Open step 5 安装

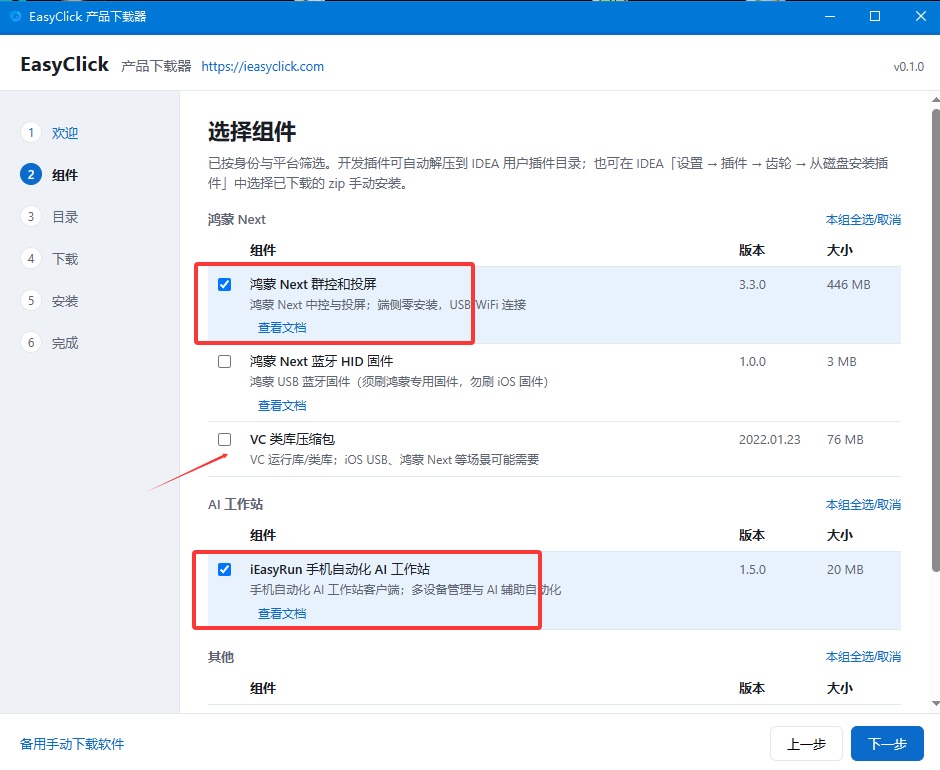50,300
